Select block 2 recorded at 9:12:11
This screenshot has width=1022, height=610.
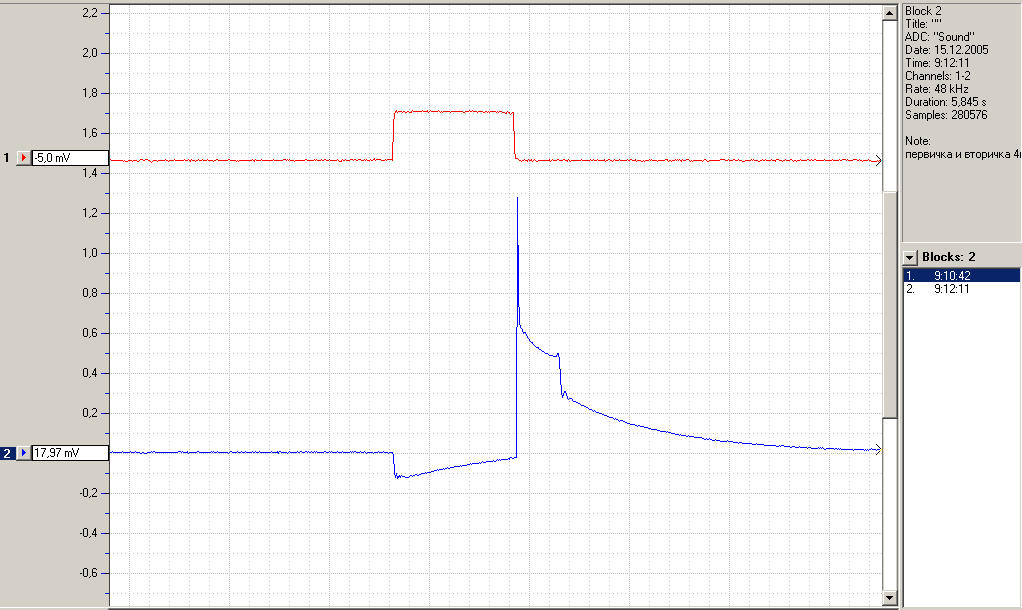(x=961, y=289)
